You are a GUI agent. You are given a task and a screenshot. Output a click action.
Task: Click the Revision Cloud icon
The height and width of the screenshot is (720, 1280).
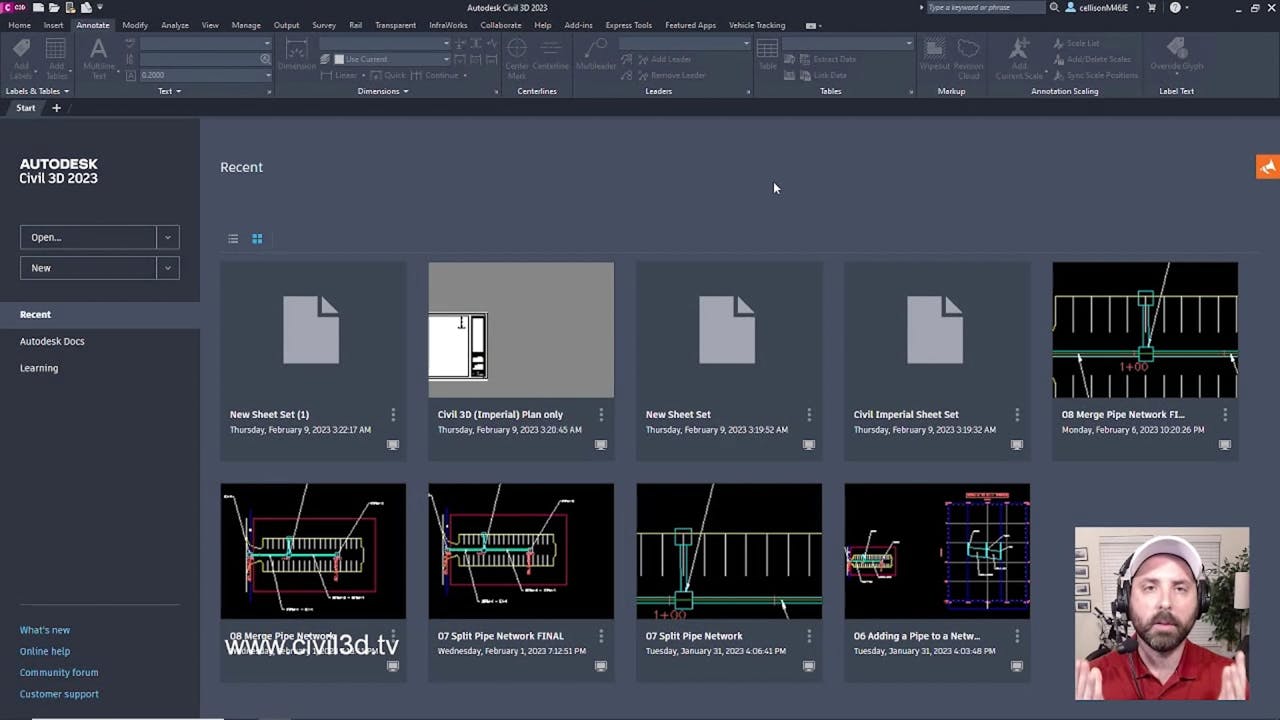pyautogui.click(x=968, y=58)
